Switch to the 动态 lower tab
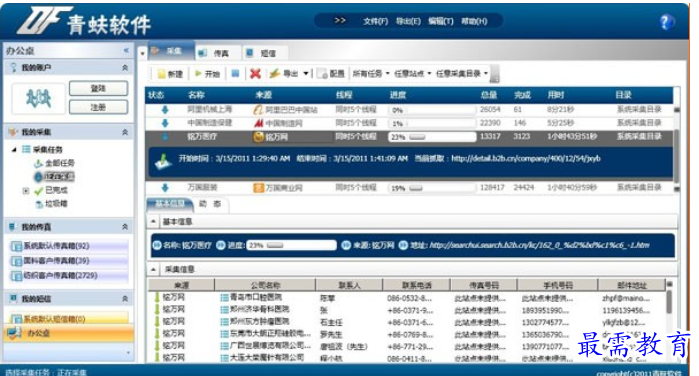 point(210,204)
